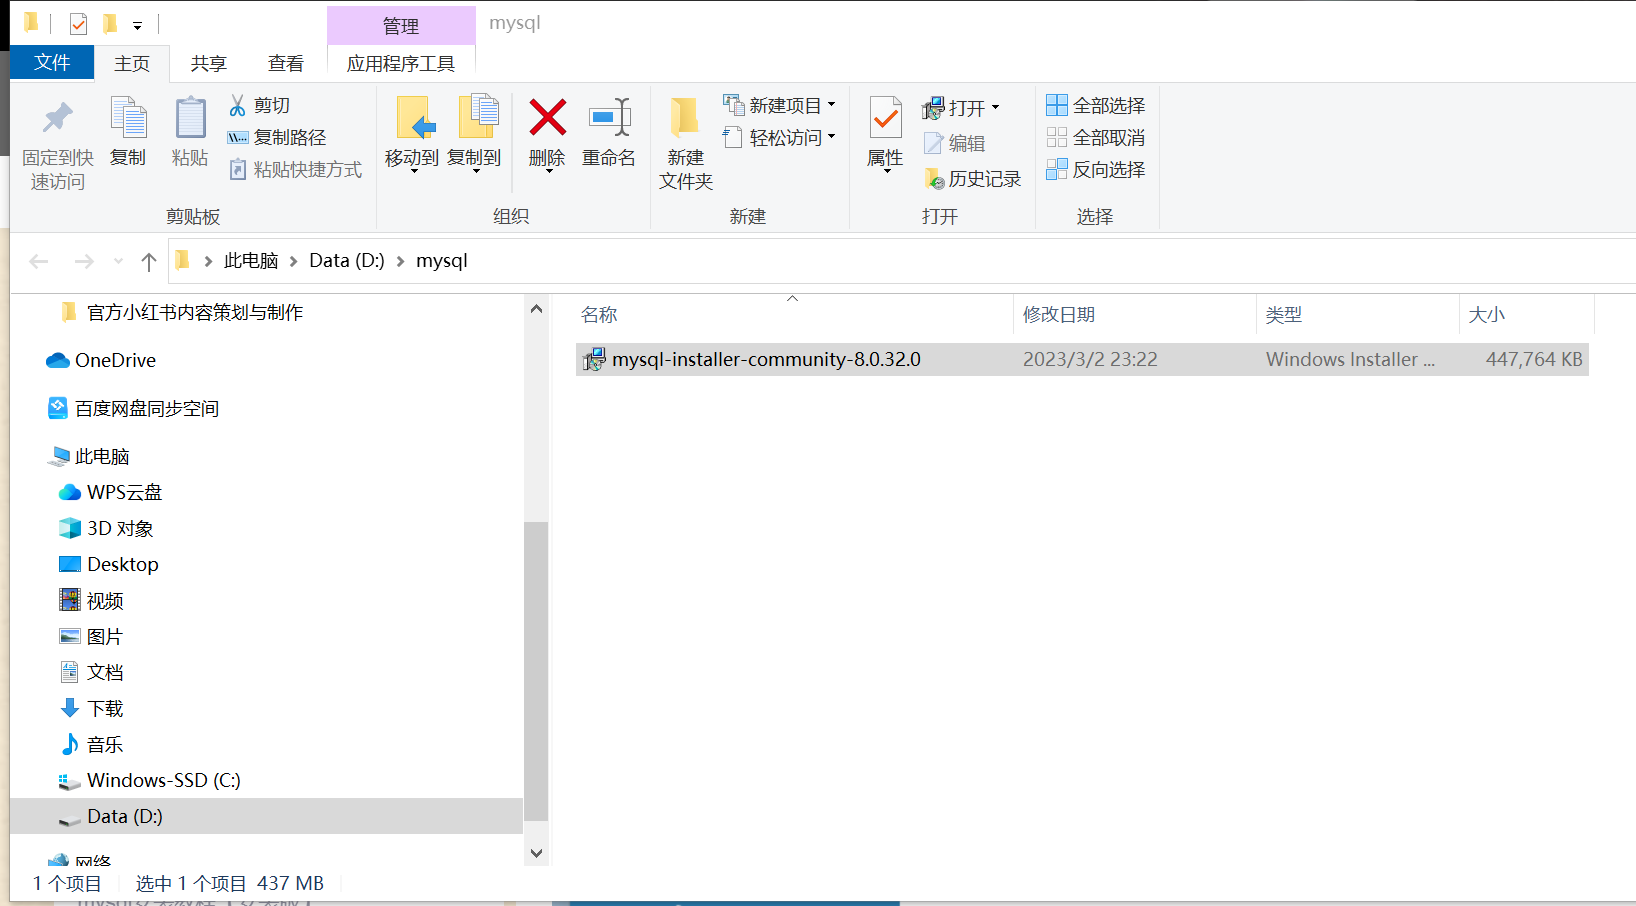Open Windows-SSD (C:) drive
Screen dimensions: 1636x906
pos(164,780)
